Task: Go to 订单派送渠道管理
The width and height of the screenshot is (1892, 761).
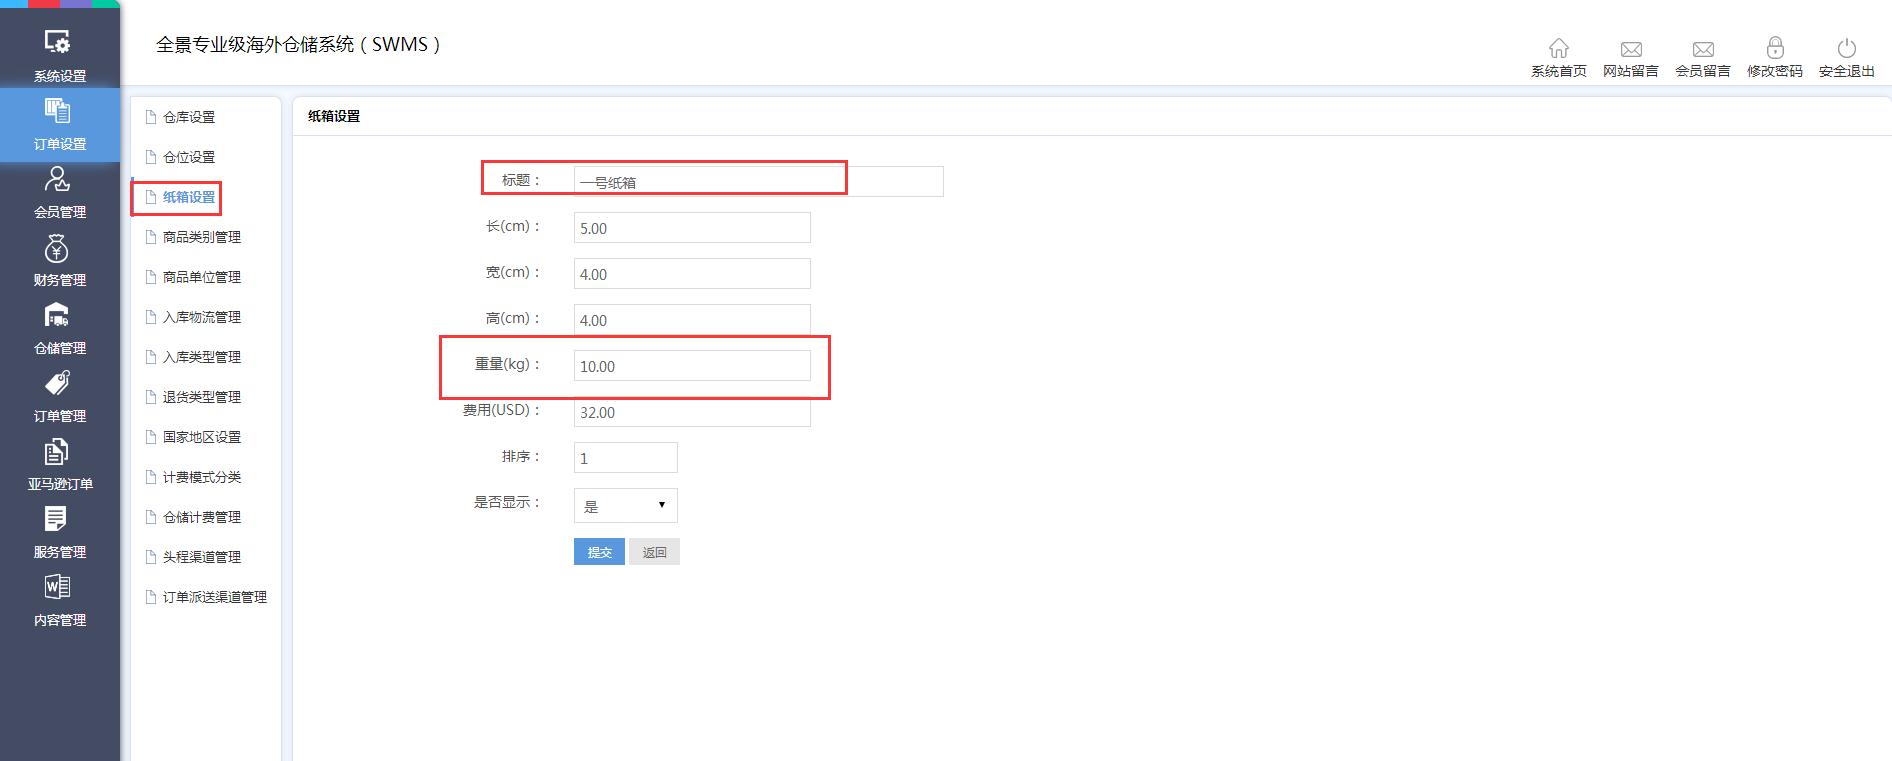Action: (214, 597)
